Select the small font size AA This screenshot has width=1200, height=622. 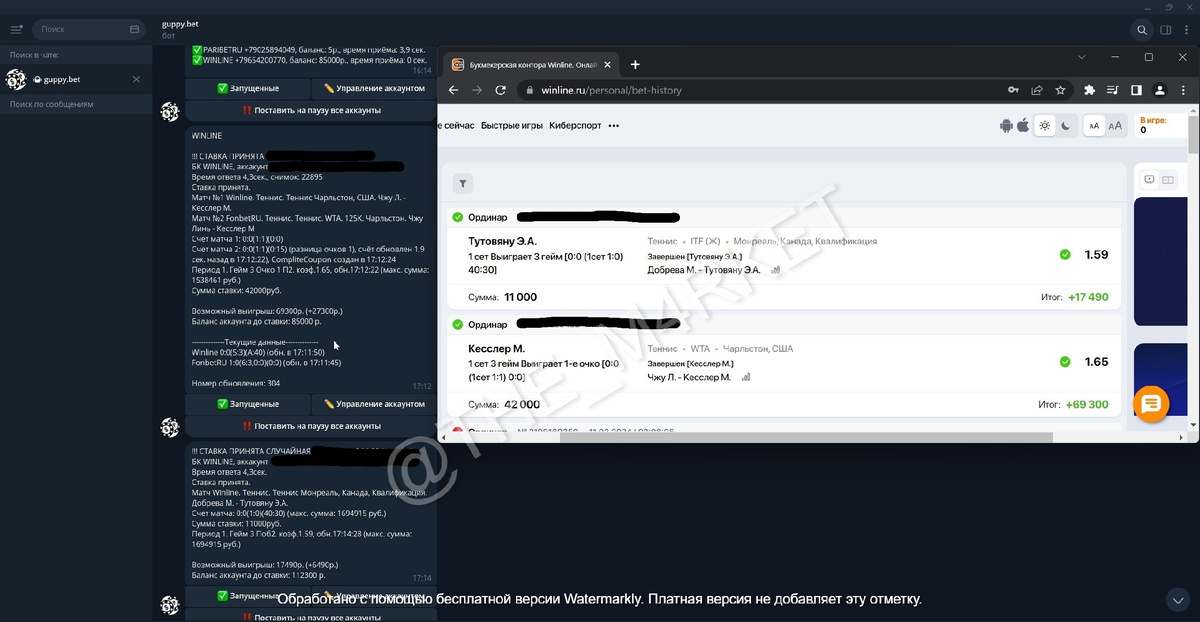click(x=1094, y=126)
